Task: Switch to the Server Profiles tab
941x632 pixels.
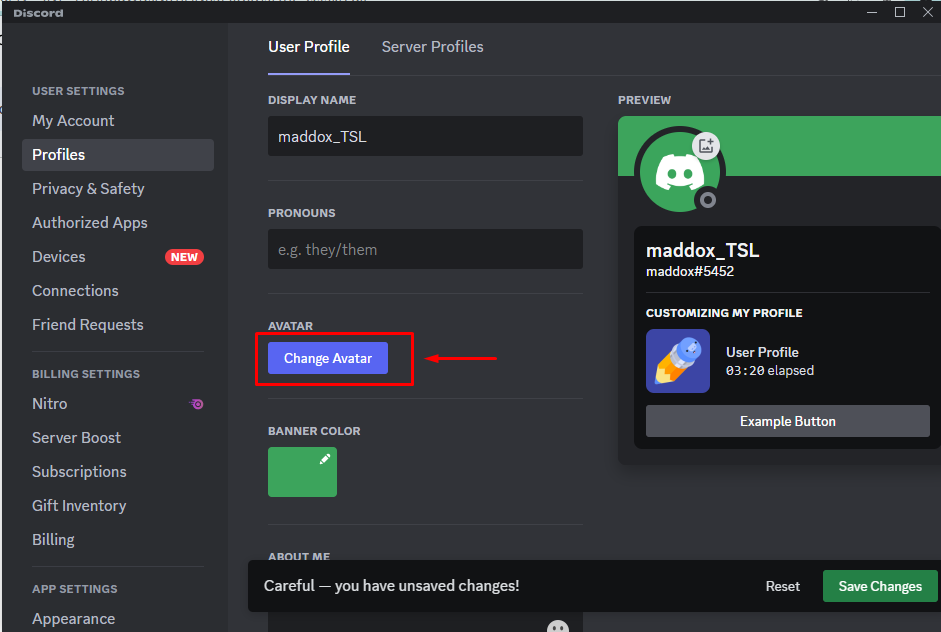Action: (432, 47)
